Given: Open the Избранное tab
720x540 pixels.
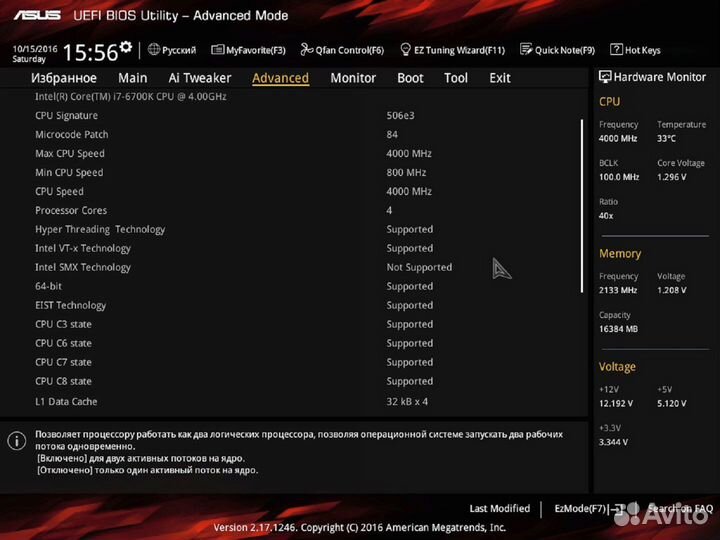Looking at the screenshot, I should (x=64, y=78).
